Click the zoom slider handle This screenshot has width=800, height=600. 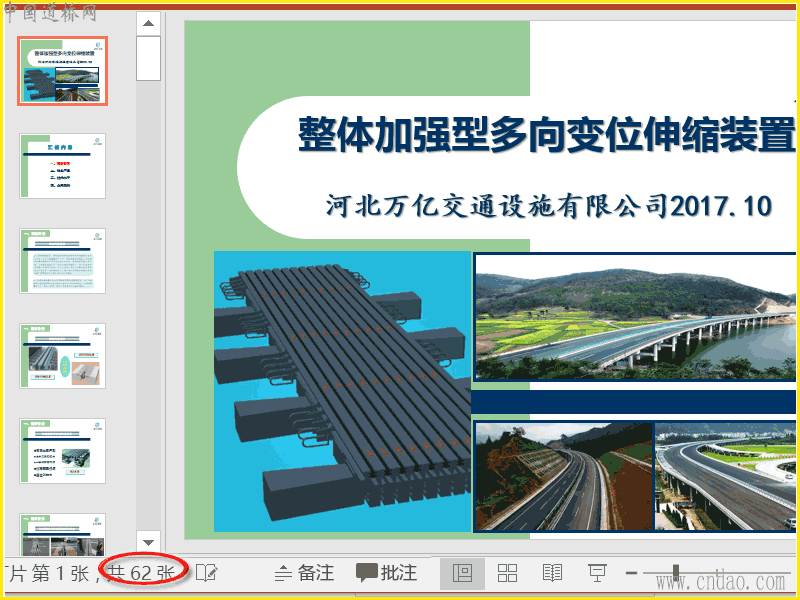676,573
